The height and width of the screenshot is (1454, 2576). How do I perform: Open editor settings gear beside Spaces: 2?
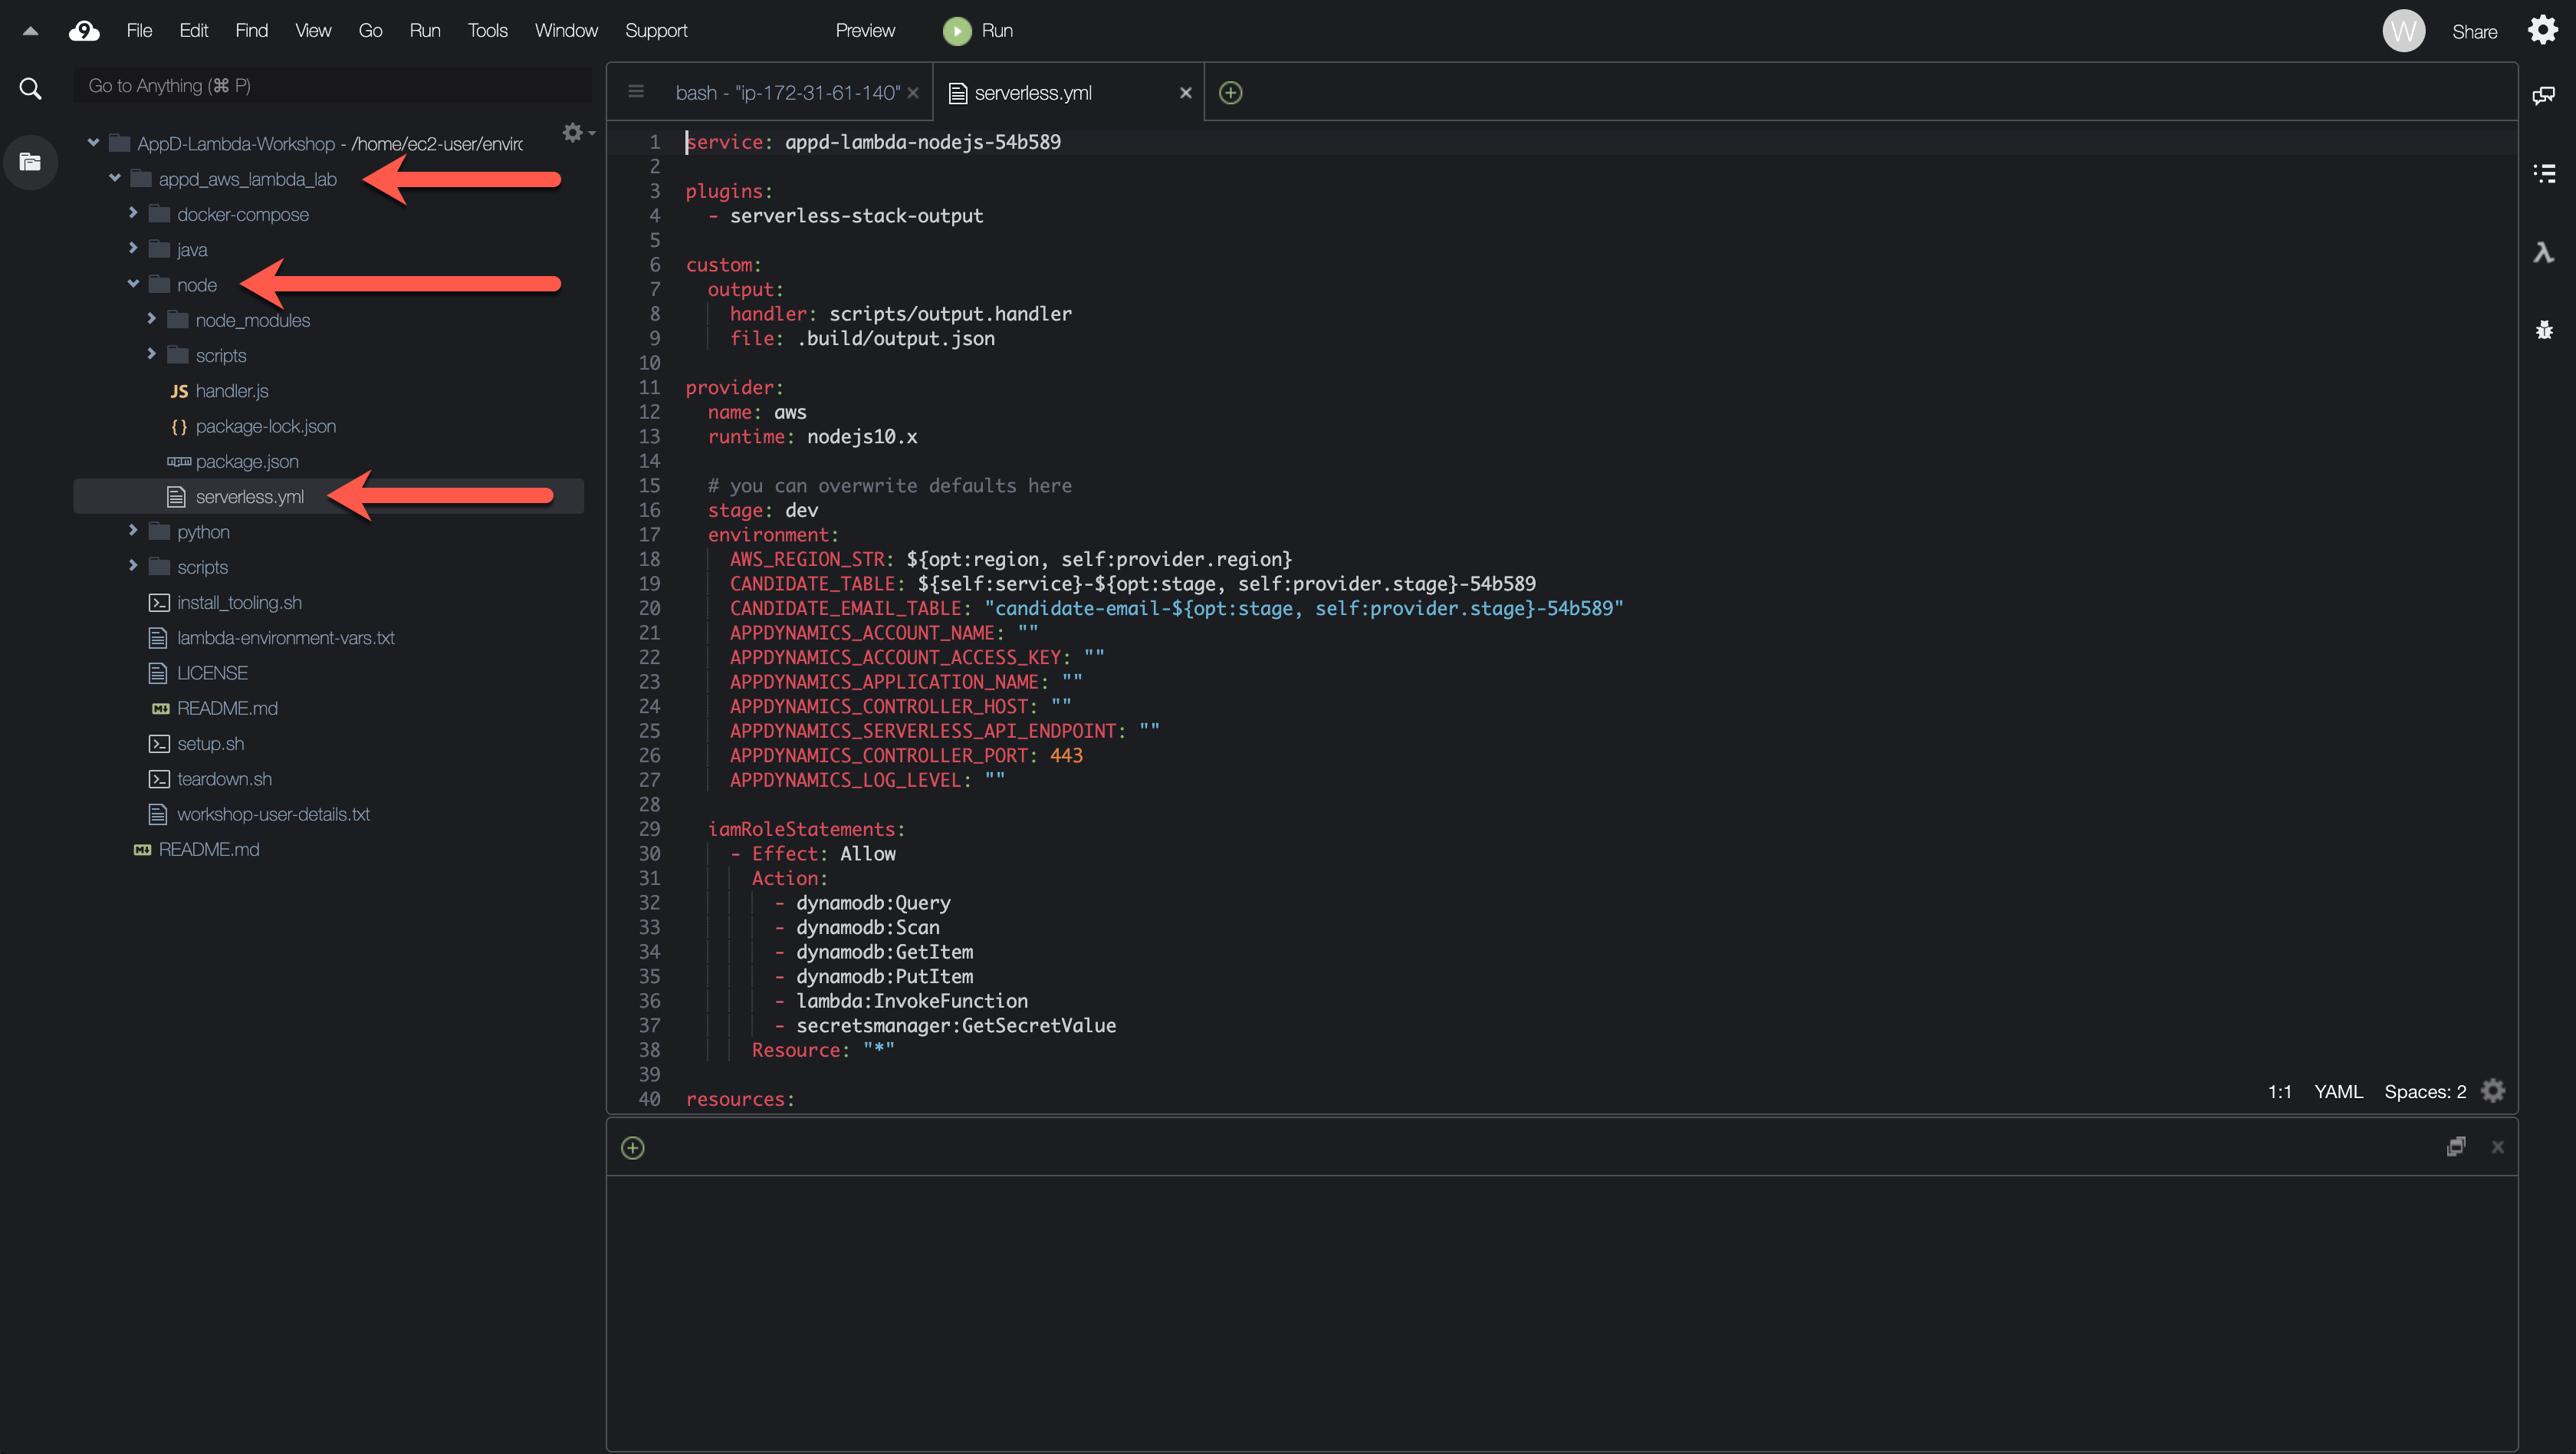pos(2494,1091)
